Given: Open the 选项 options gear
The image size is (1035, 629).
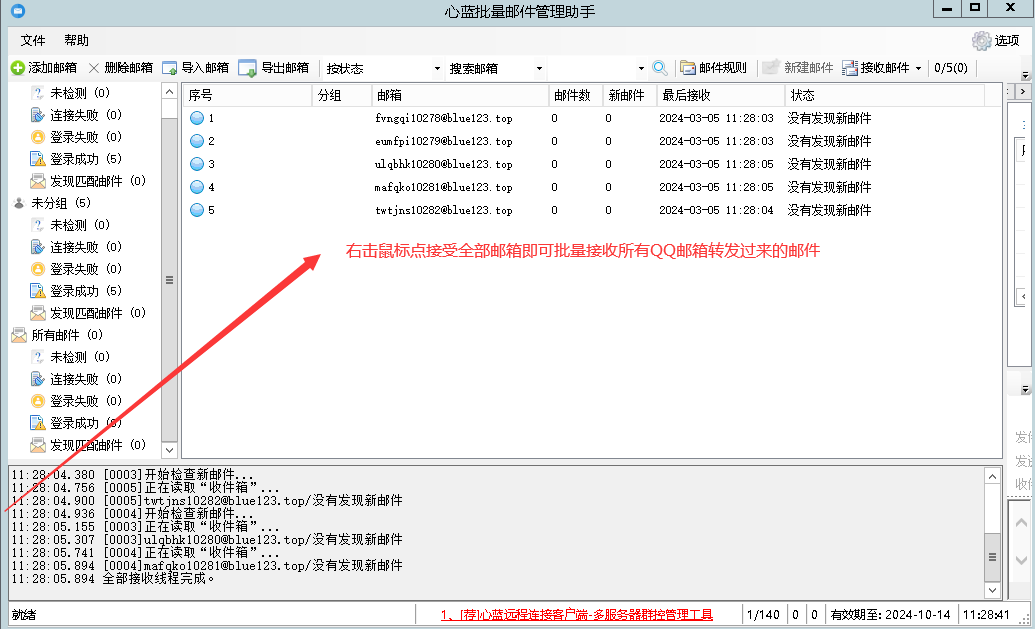Looking at the screenshot, I should 982,41.
